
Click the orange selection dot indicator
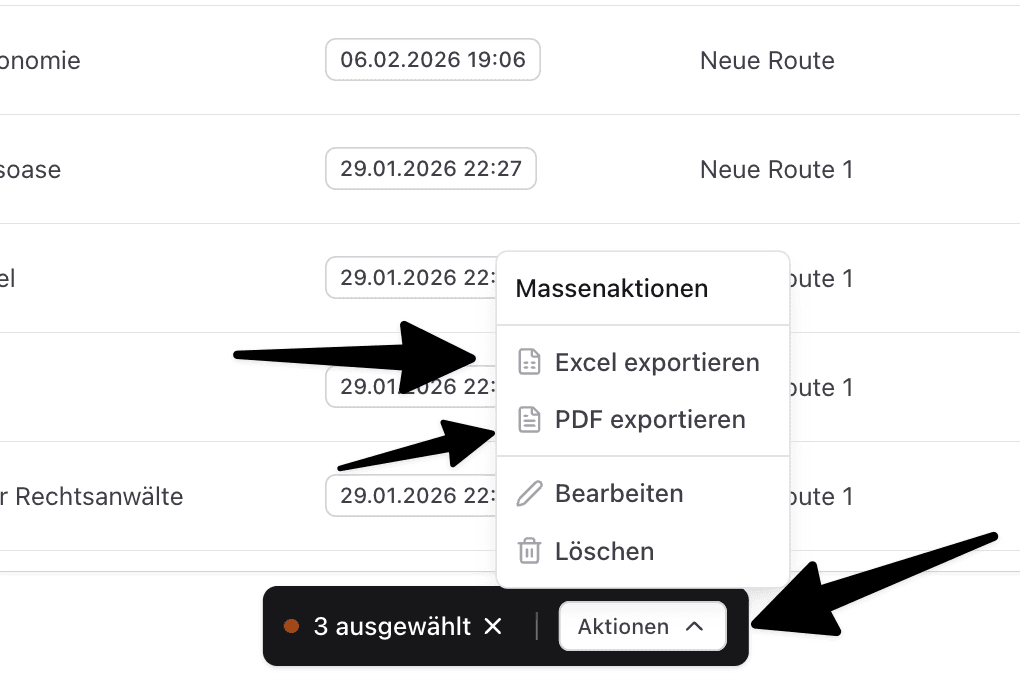pyautogui.click(x=292, y=626)
